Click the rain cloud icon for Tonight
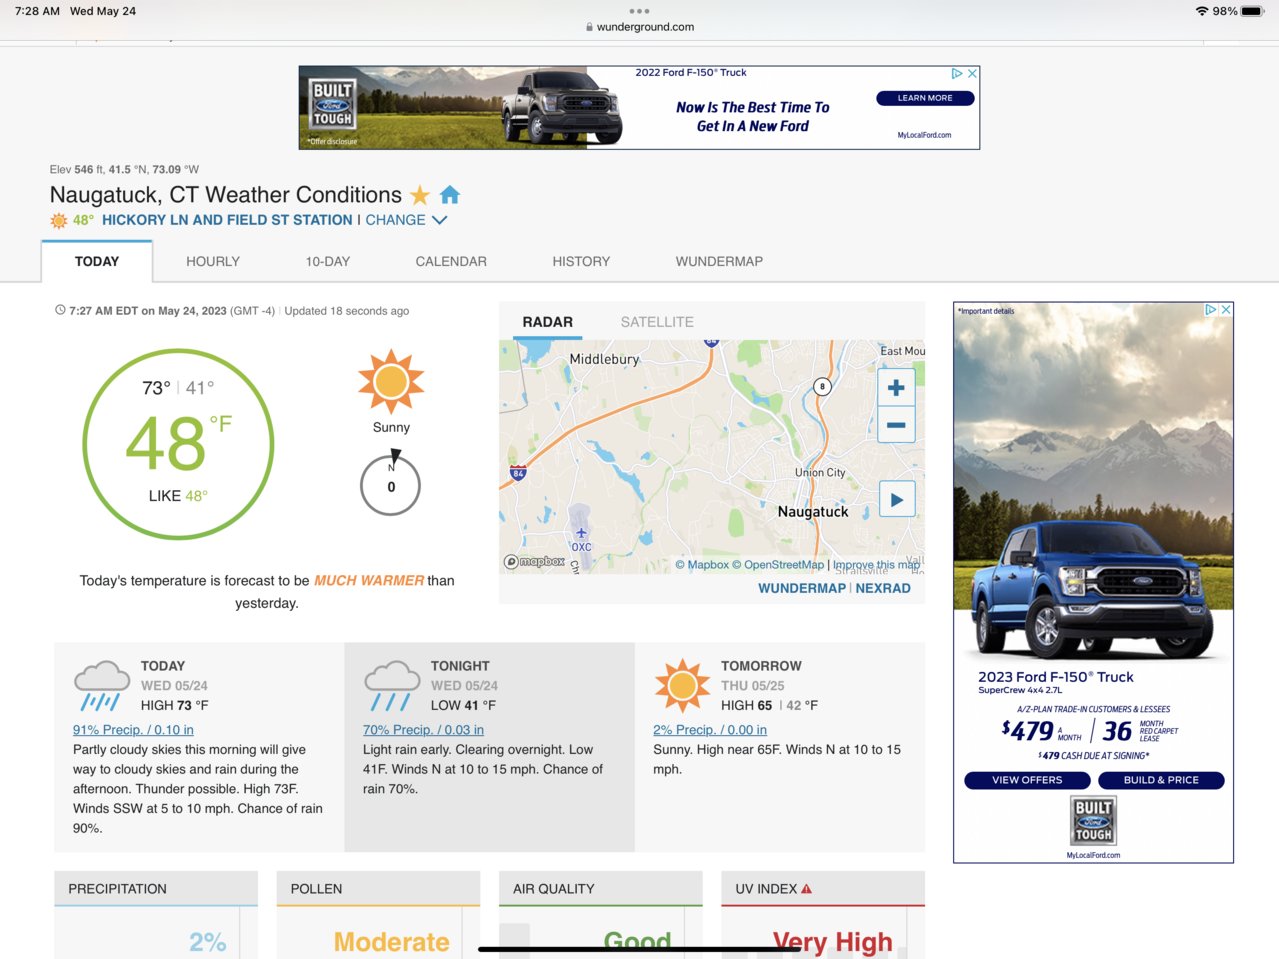The height and width of the screenshot is (959, 1279). [x=392, y=685]
